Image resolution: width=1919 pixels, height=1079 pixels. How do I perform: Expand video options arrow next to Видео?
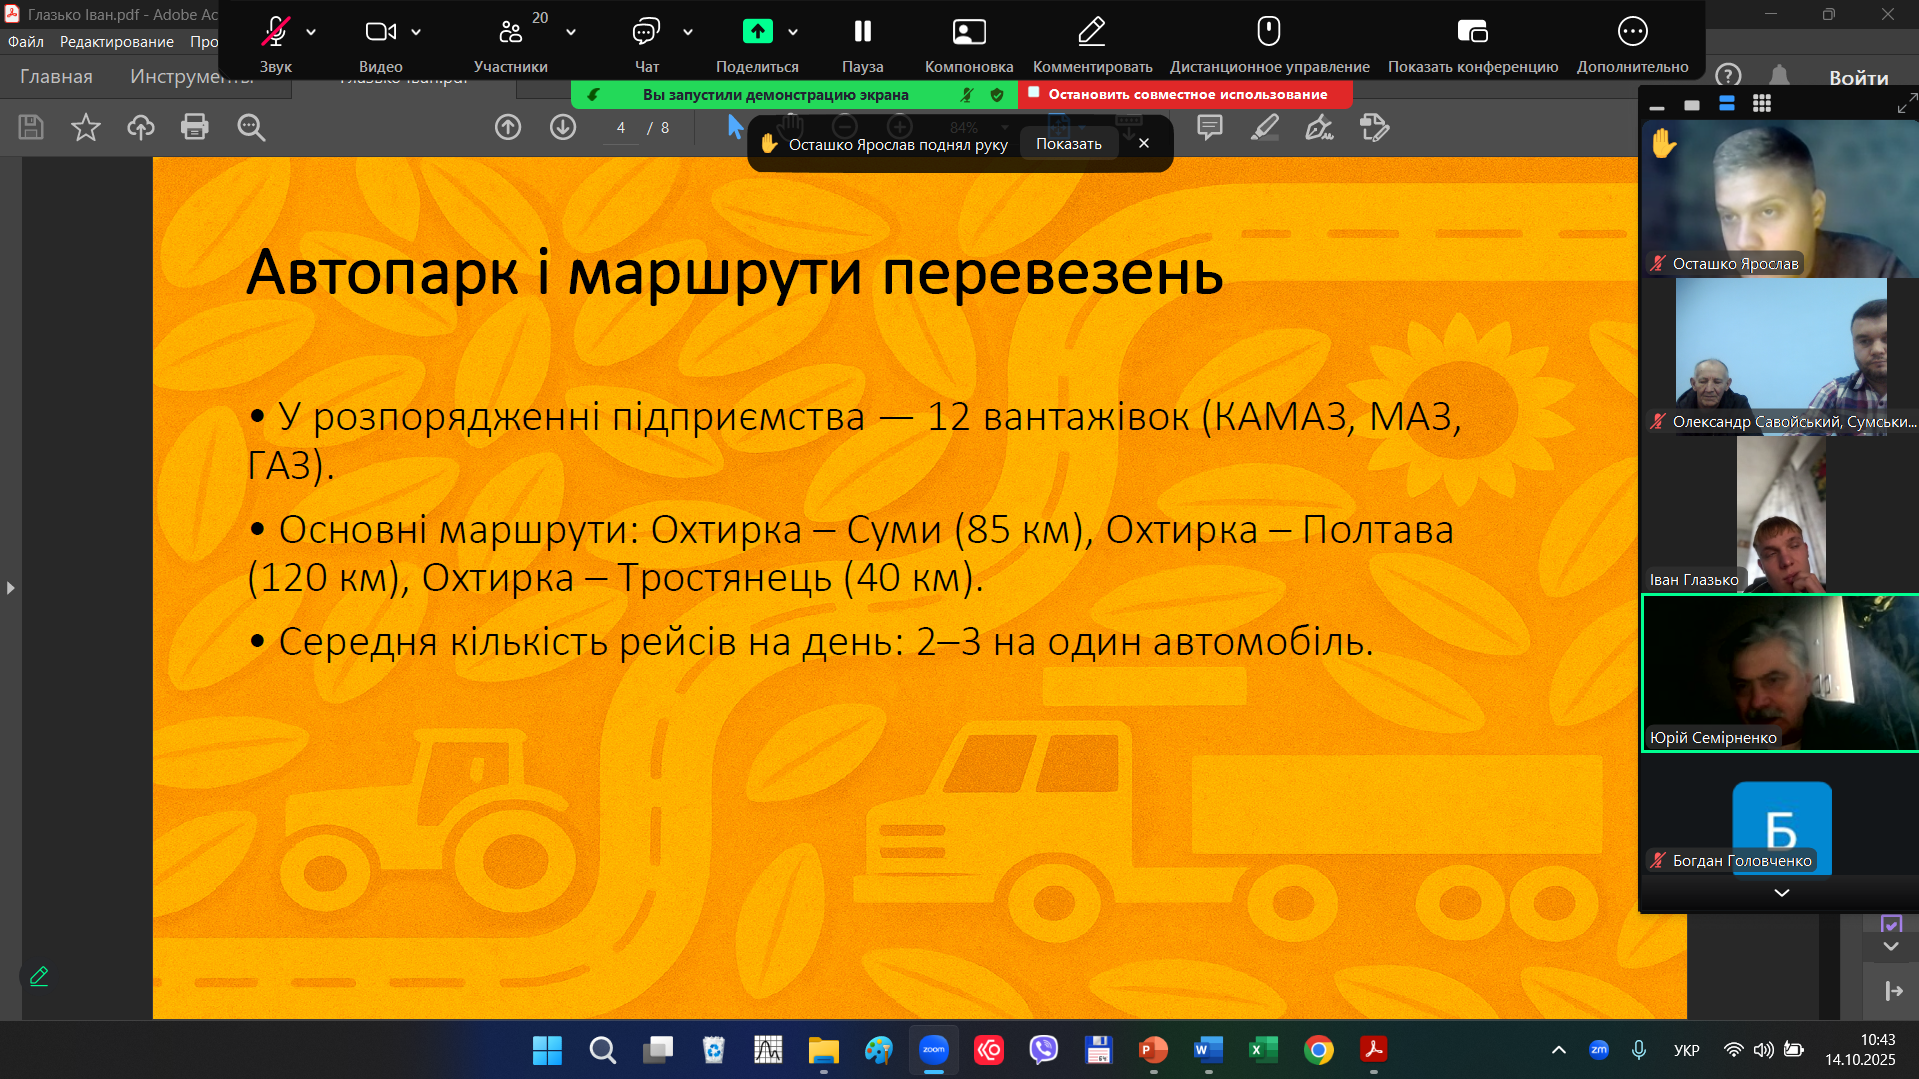pyautogui.click(x=416, y=32)
